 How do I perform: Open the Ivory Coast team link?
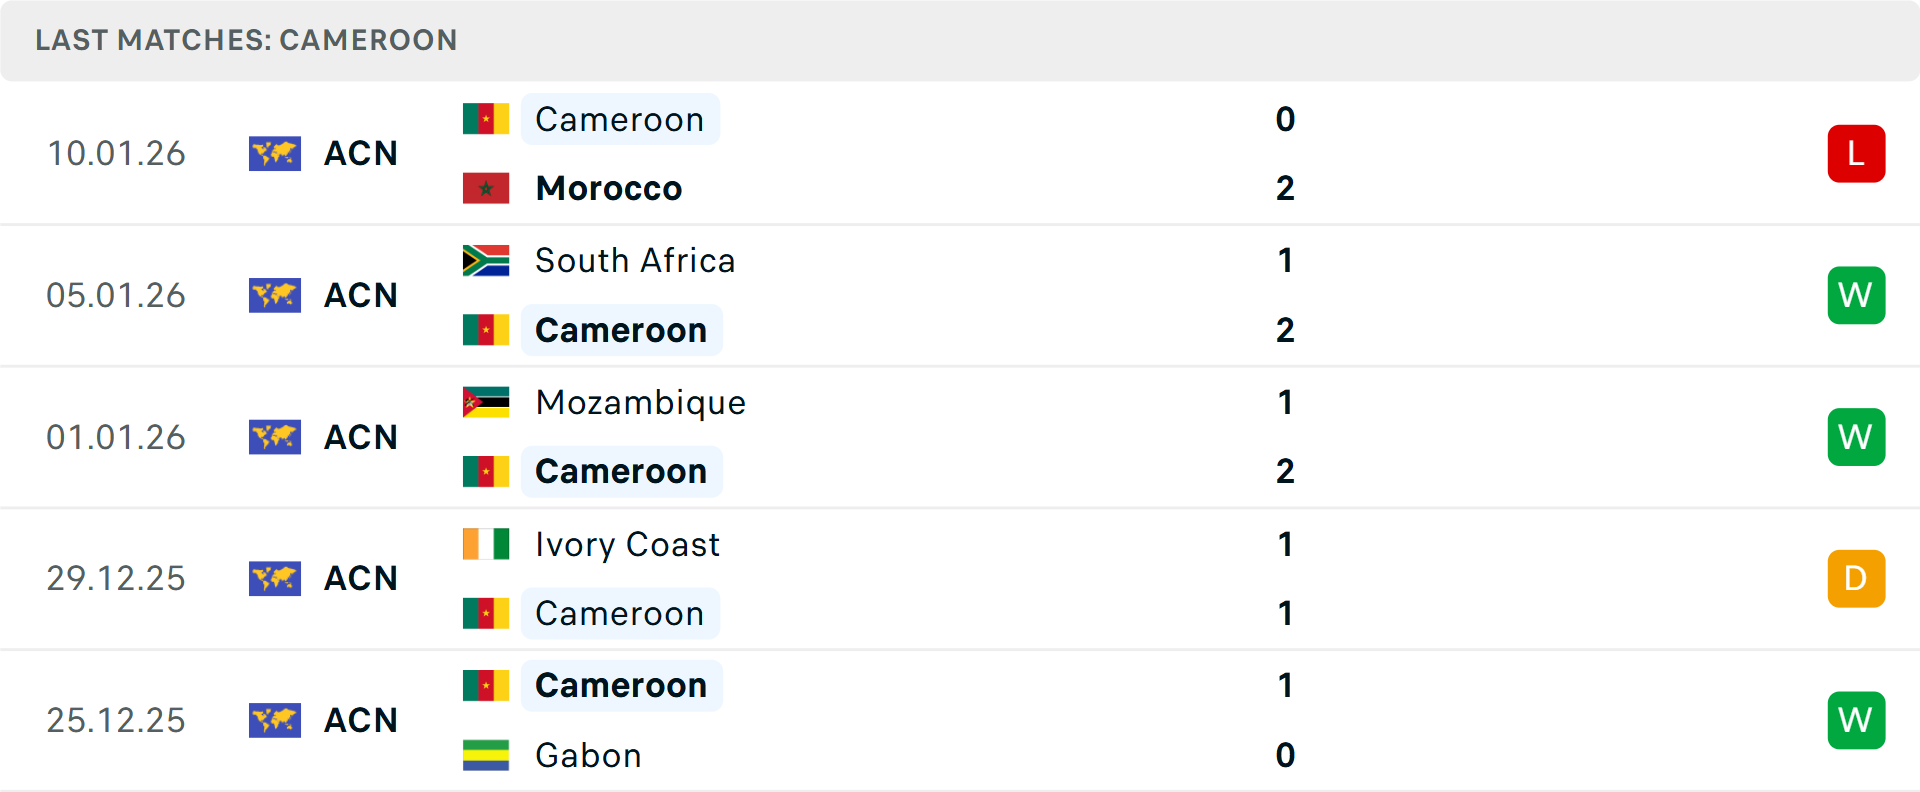(627, 544)
